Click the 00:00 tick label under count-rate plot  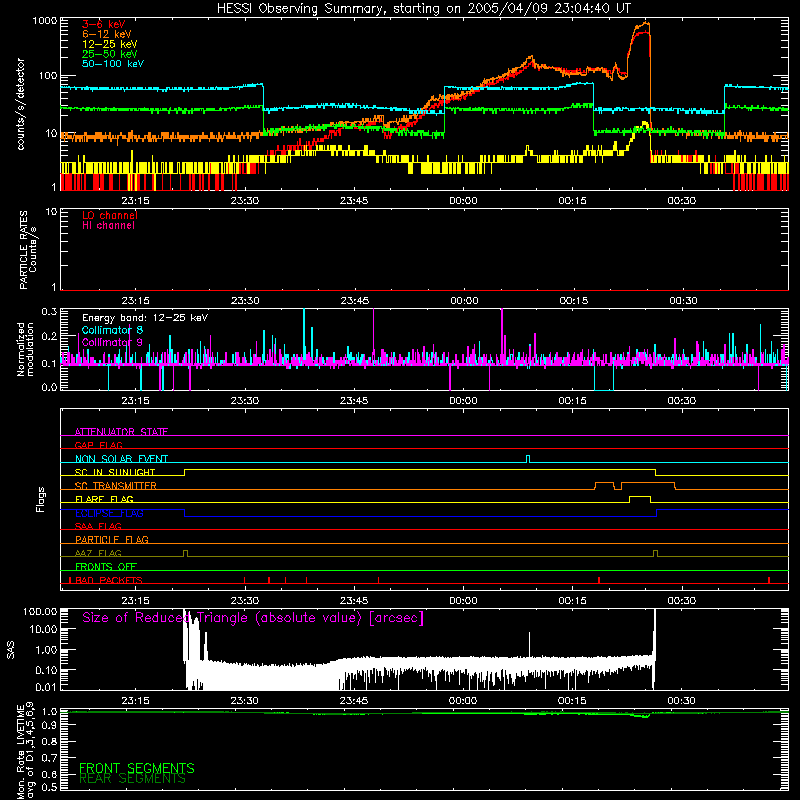pos(463,201)
